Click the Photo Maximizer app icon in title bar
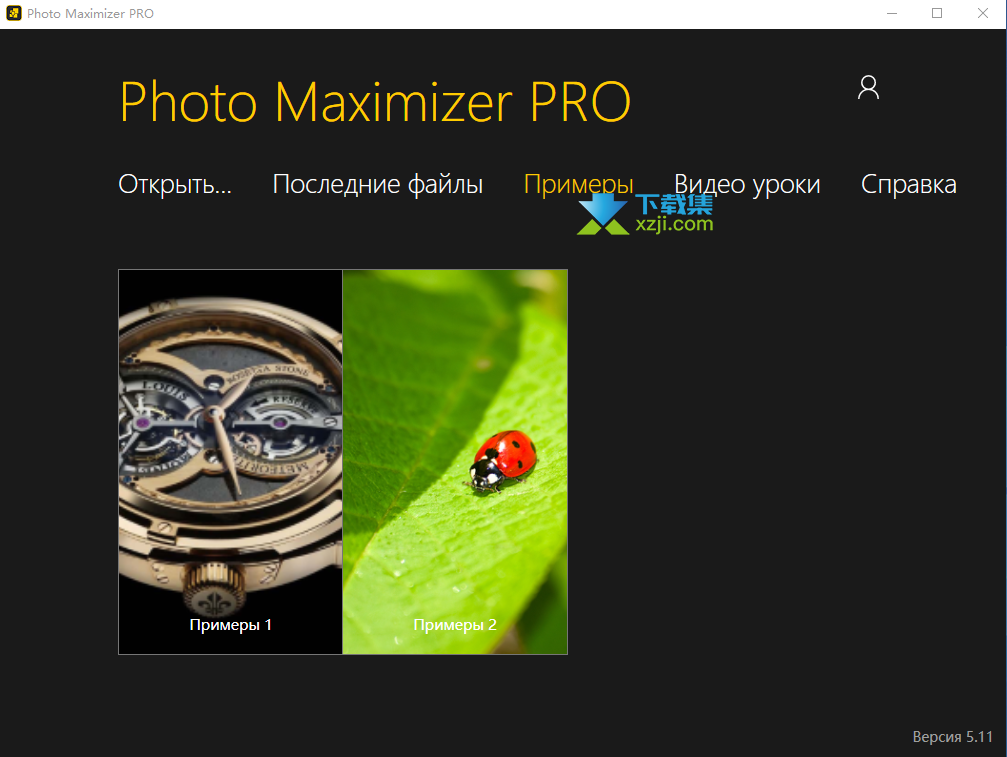 pyautogui.click(x=13, y=13)
